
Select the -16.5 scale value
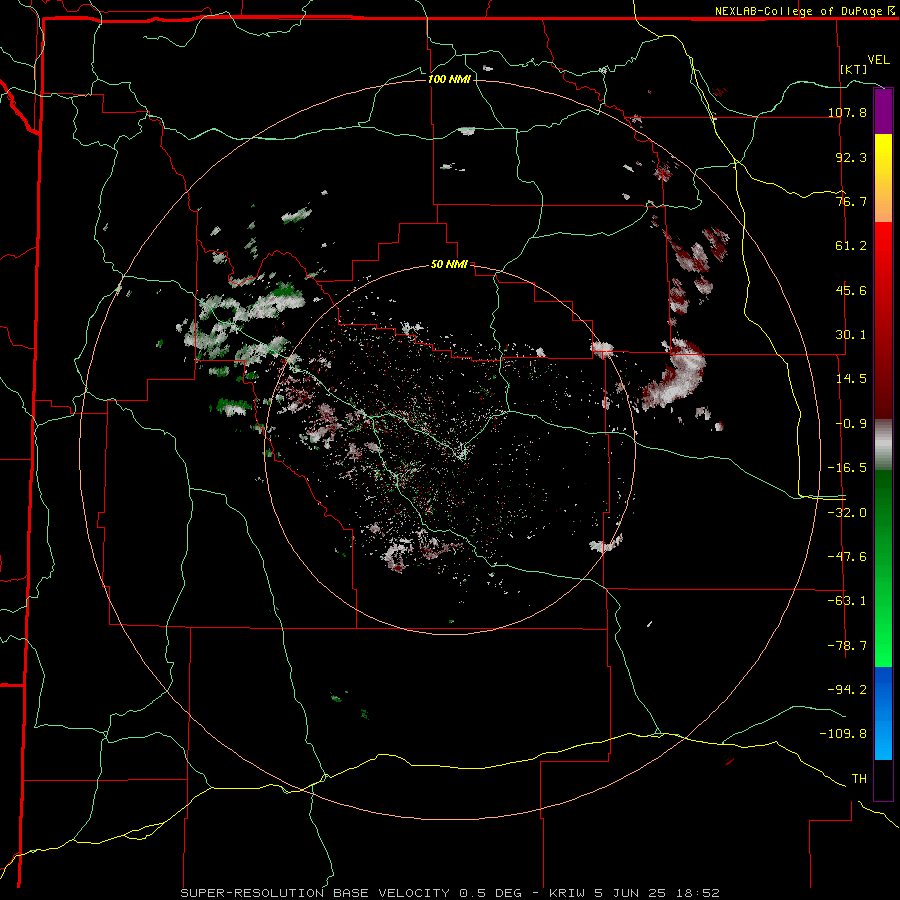coord(847,468)
